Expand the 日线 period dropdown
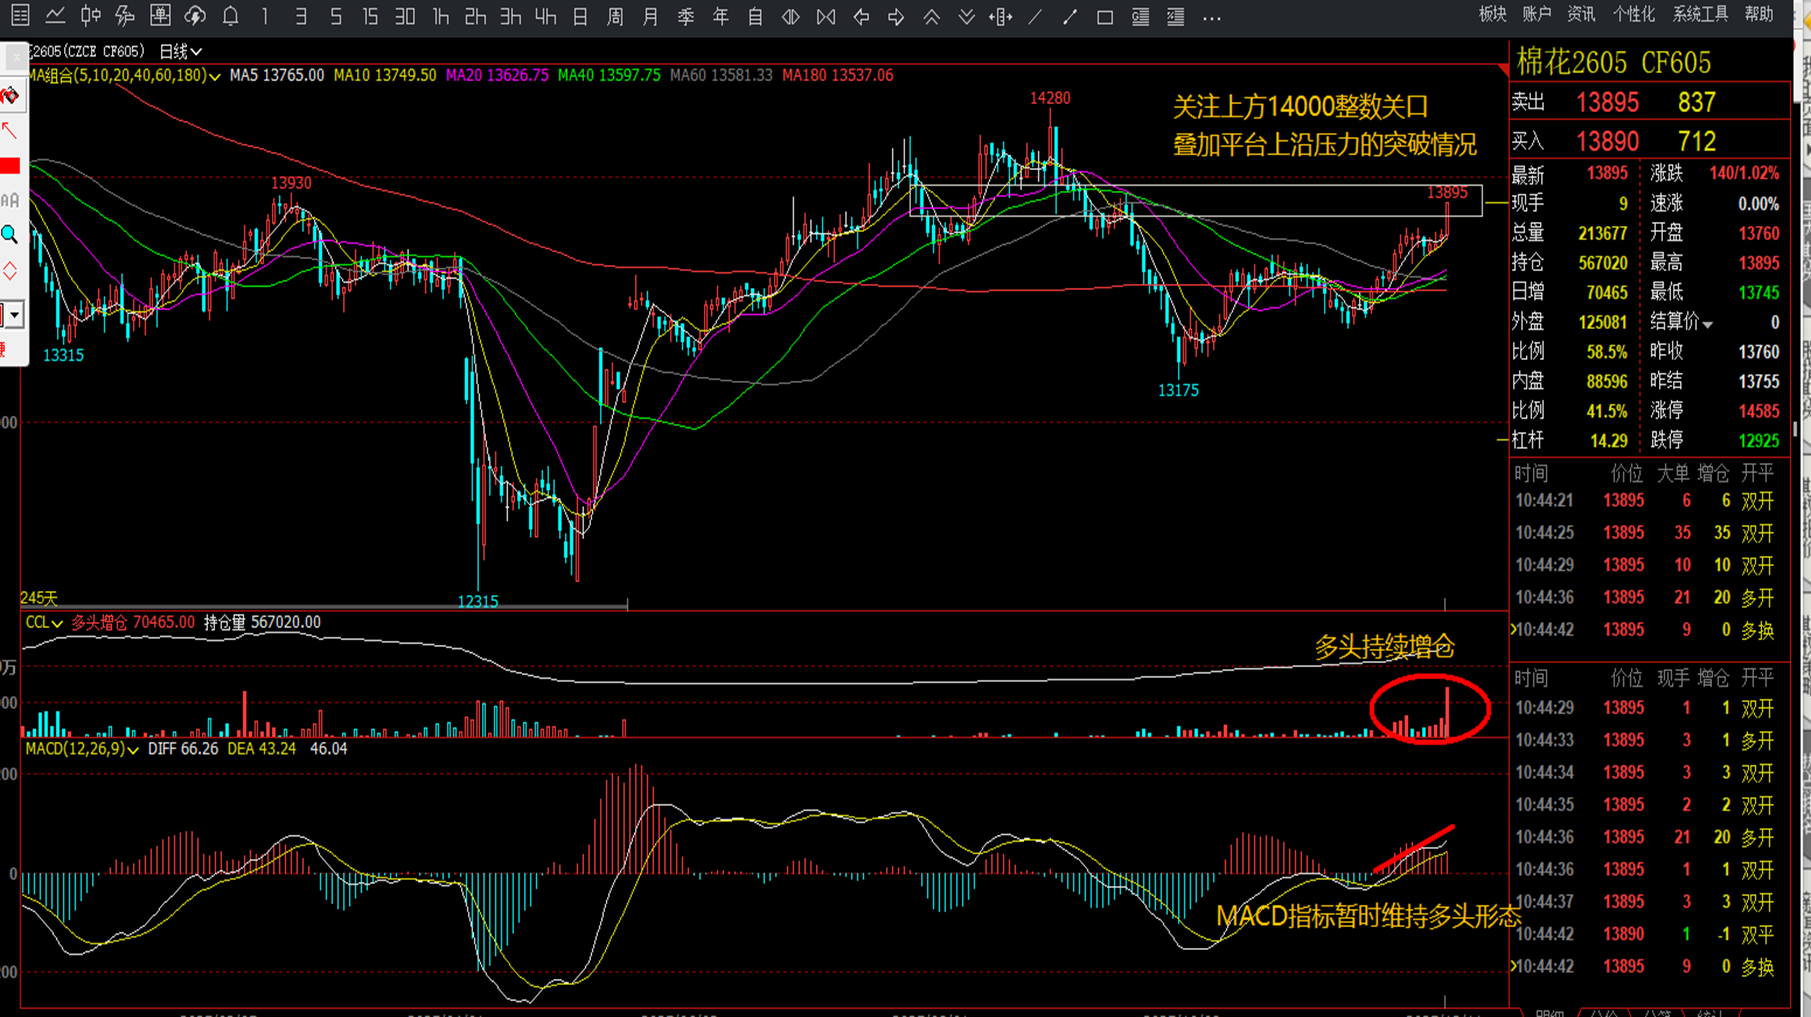 click(x=181, y=51)
